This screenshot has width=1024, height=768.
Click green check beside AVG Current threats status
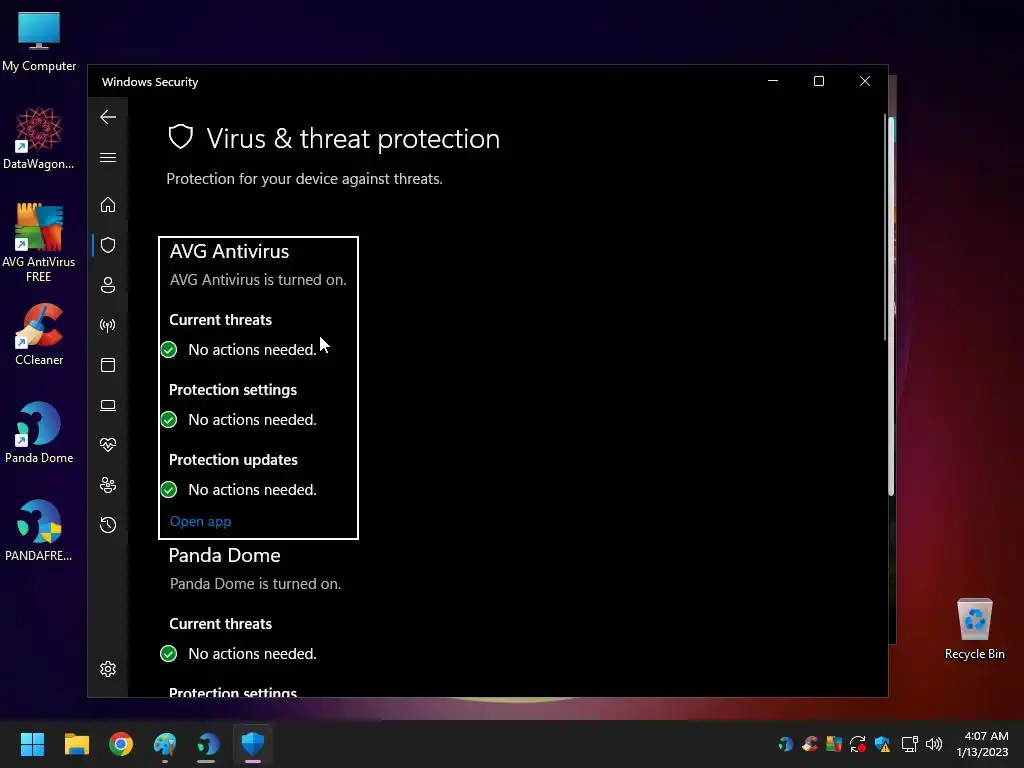click(168, 350)
